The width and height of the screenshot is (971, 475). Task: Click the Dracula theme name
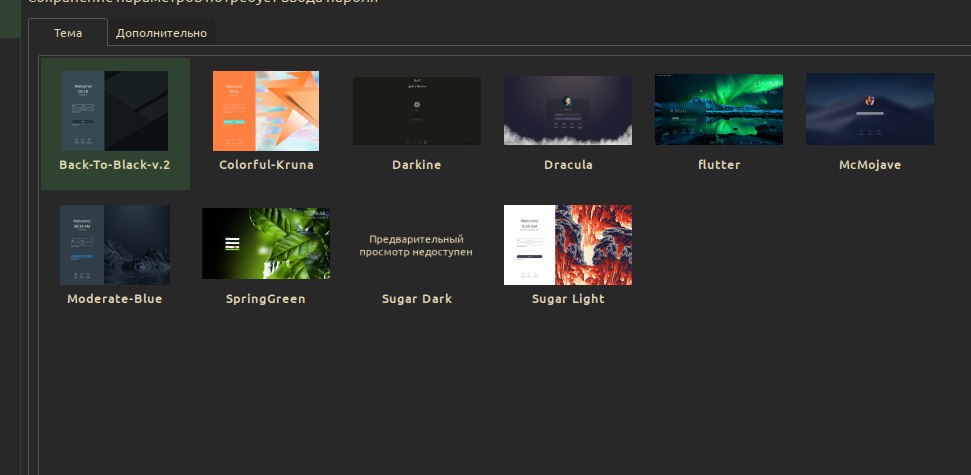(568, 165)
